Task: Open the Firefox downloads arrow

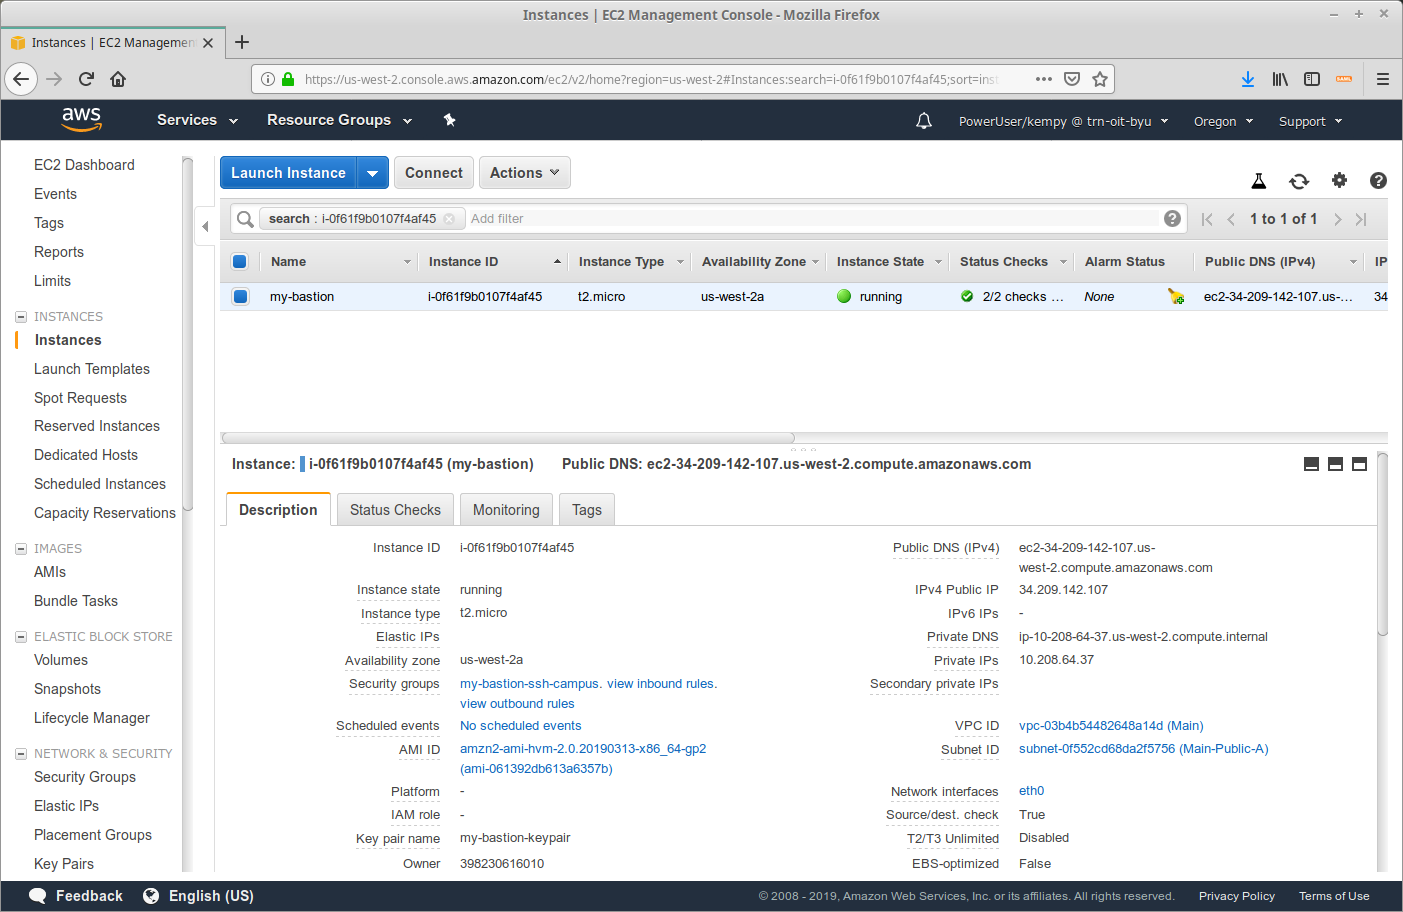Action: [x=1248, y=79]
